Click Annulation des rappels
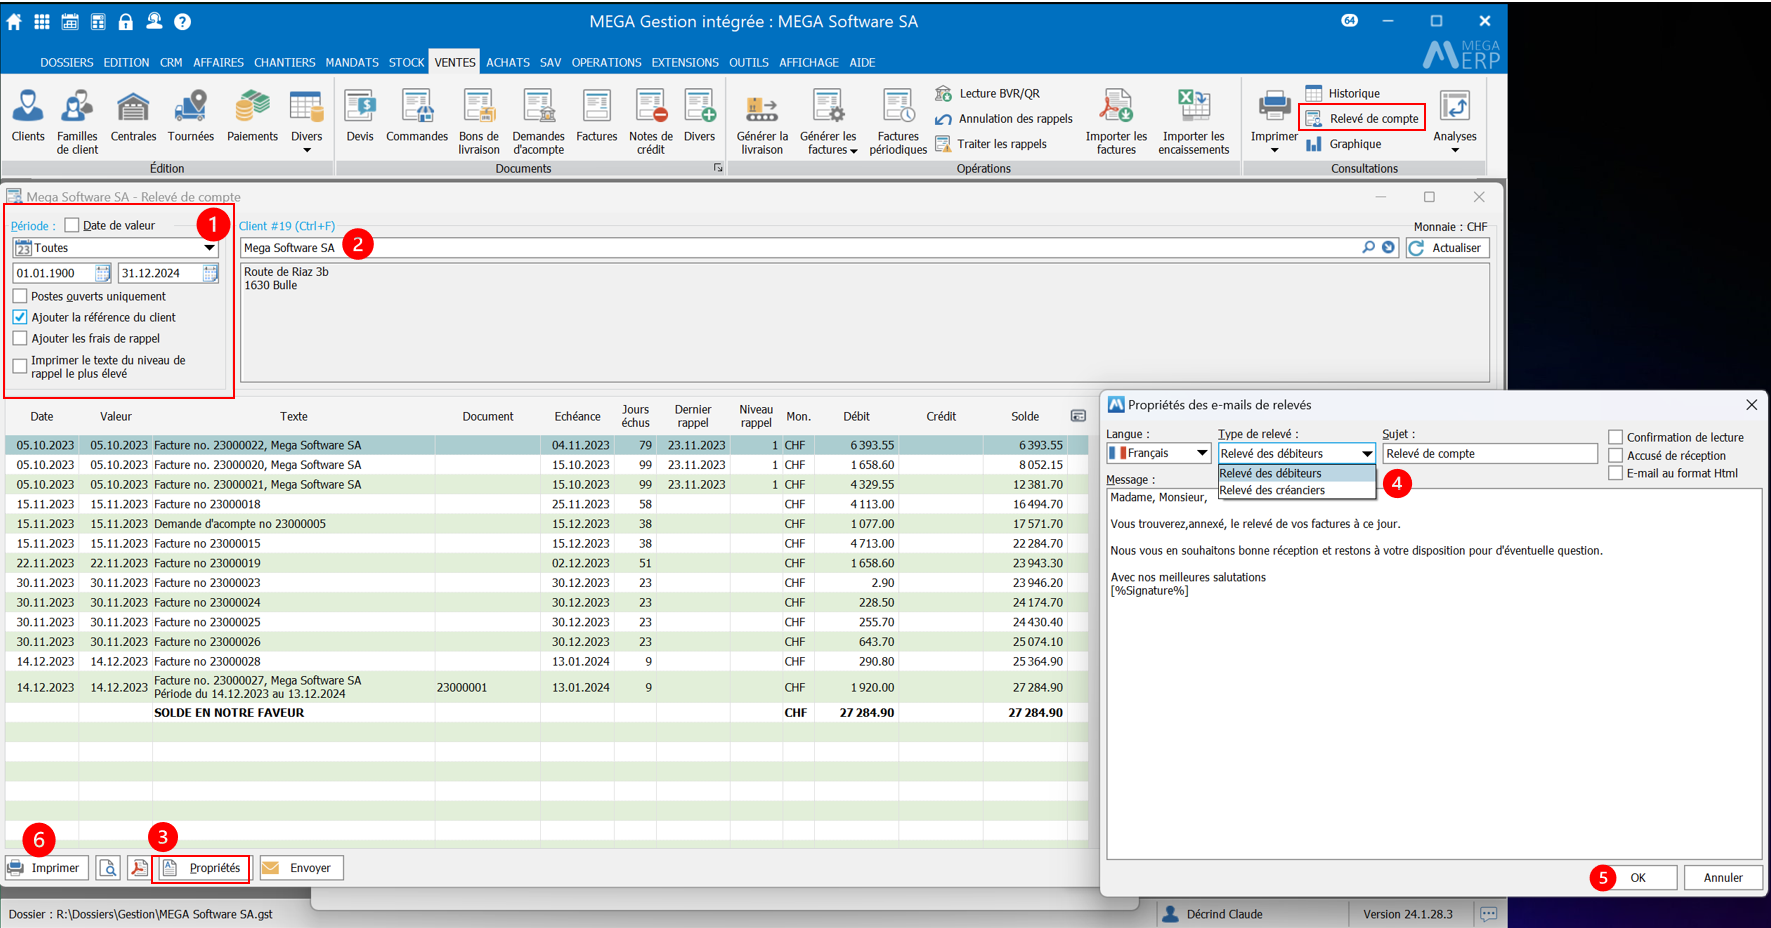 tap(1004, 119)
